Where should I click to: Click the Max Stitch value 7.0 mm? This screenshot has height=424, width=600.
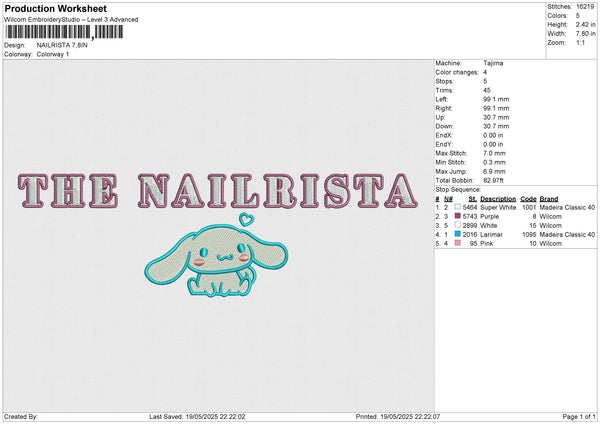coord(494,153)
